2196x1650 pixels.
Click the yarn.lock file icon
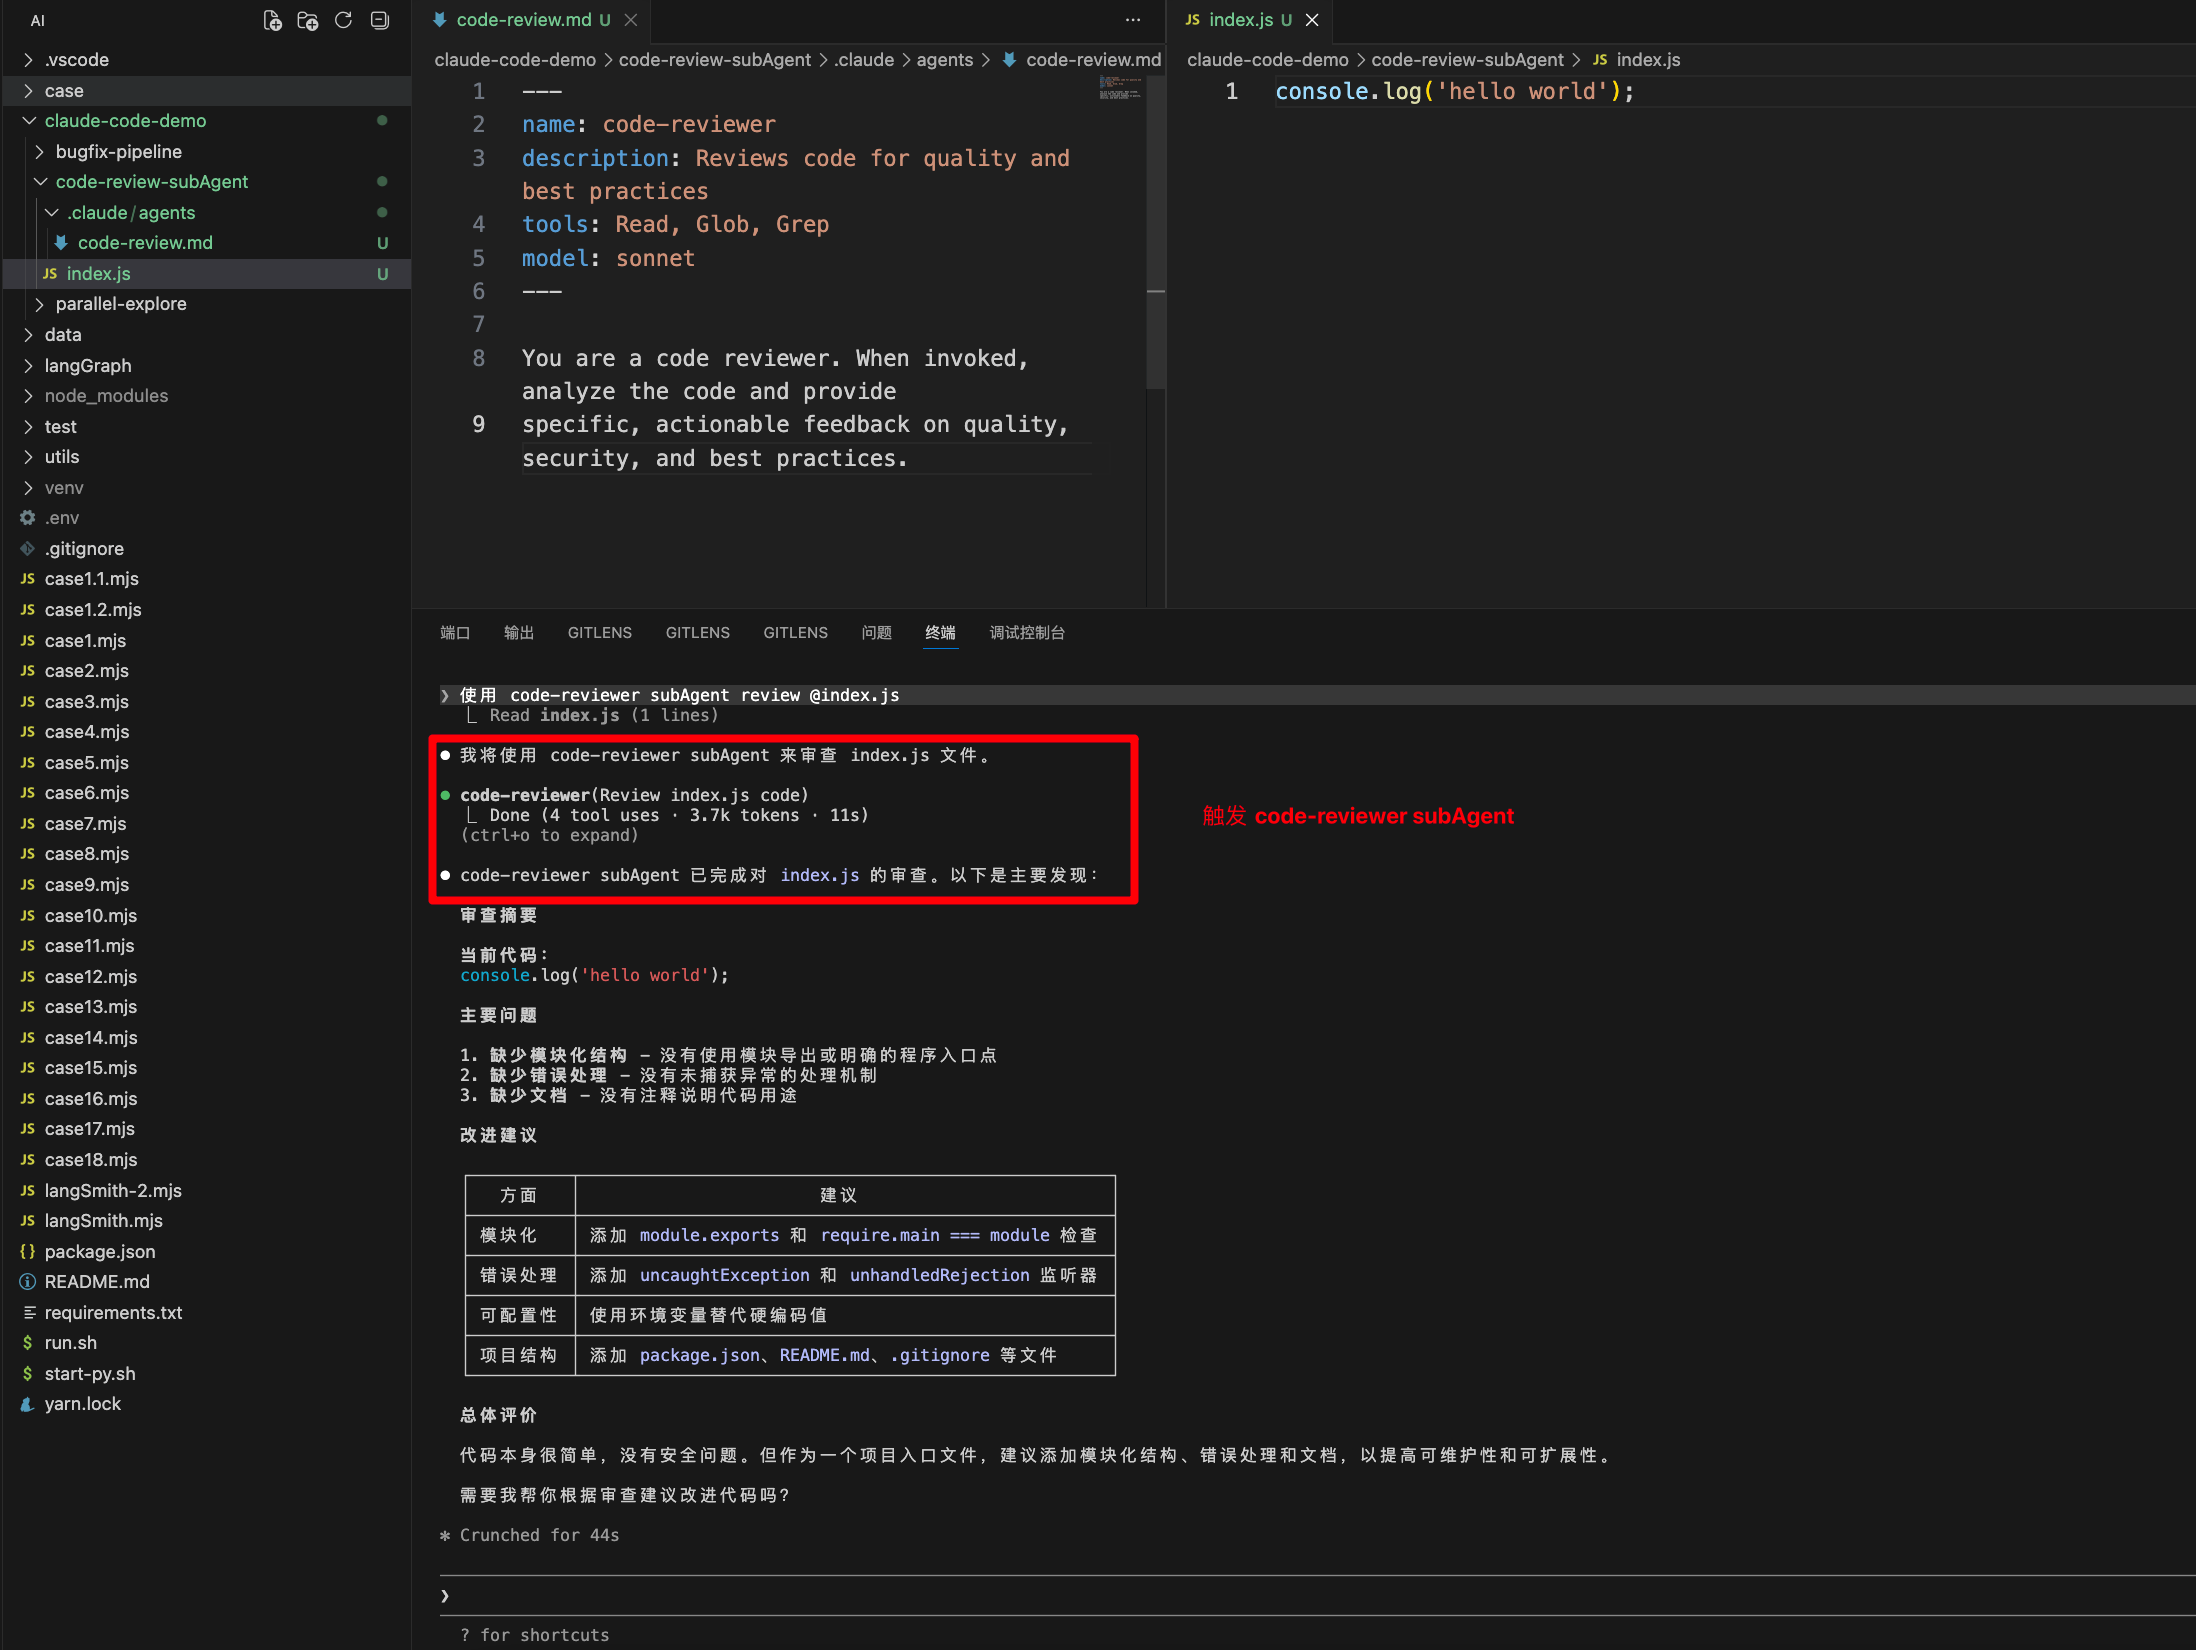click(x=28, y=1404)
